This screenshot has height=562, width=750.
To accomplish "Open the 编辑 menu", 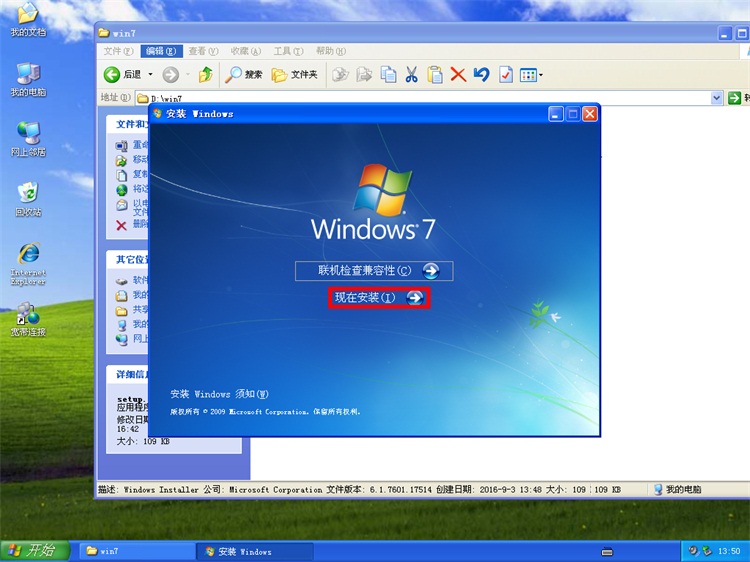I will pos(161,51).
